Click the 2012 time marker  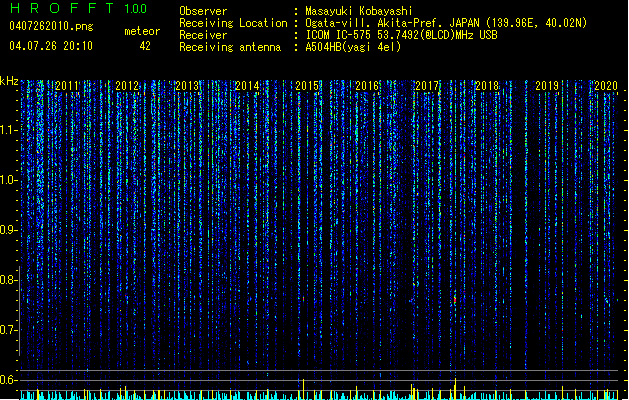(x=127, y=86)
